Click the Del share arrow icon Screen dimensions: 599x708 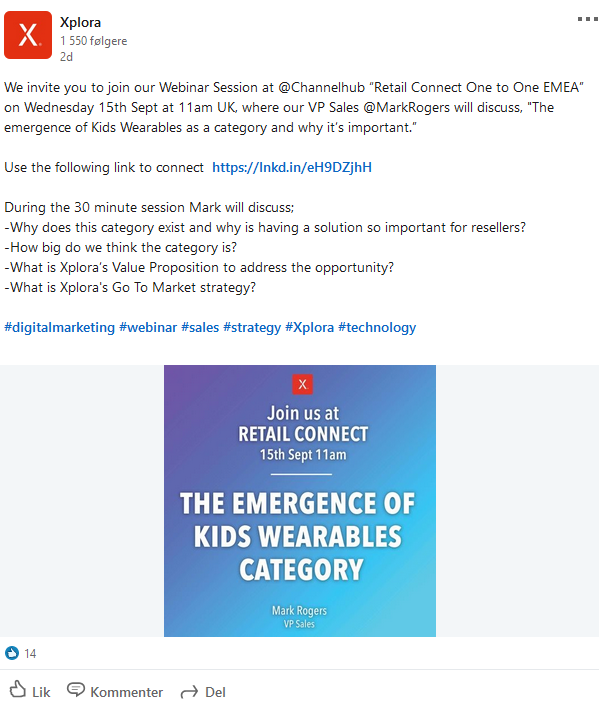pos(189,692)
